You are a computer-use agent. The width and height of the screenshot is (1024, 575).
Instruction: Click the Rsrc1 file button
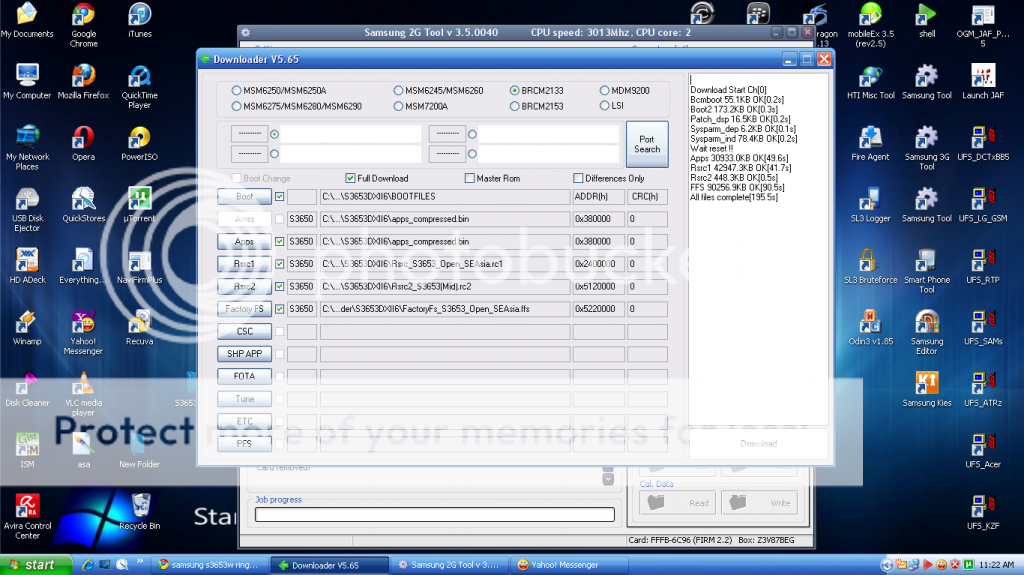(x=244, y=263)
